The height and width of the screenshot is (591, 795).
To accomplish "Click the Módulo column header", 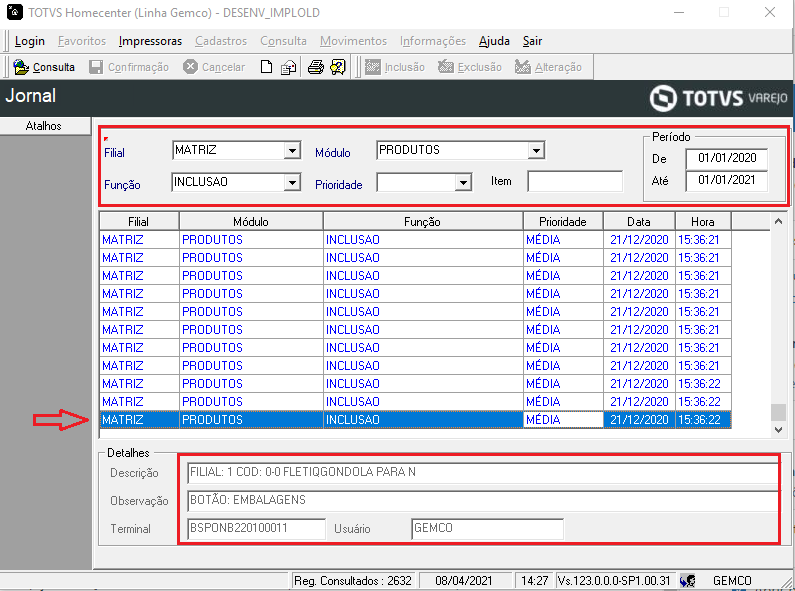I will tap(251, 221).
